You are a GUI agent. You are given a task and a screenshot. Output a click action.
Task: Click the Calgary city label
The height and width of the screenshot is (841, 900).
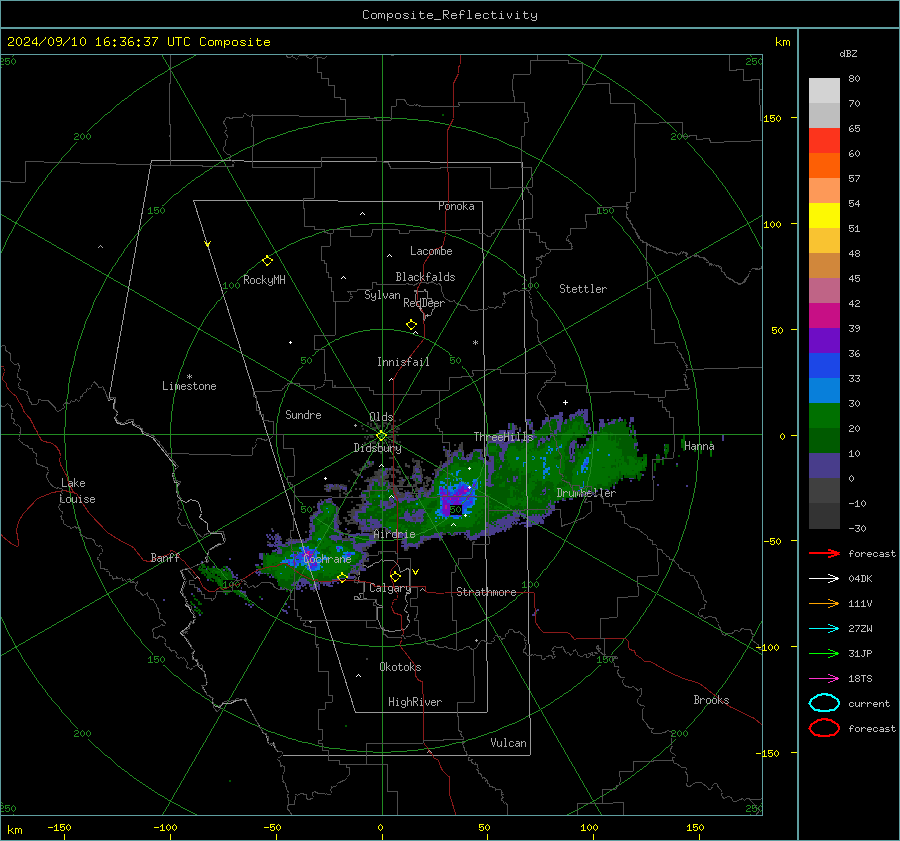(390, 588)
